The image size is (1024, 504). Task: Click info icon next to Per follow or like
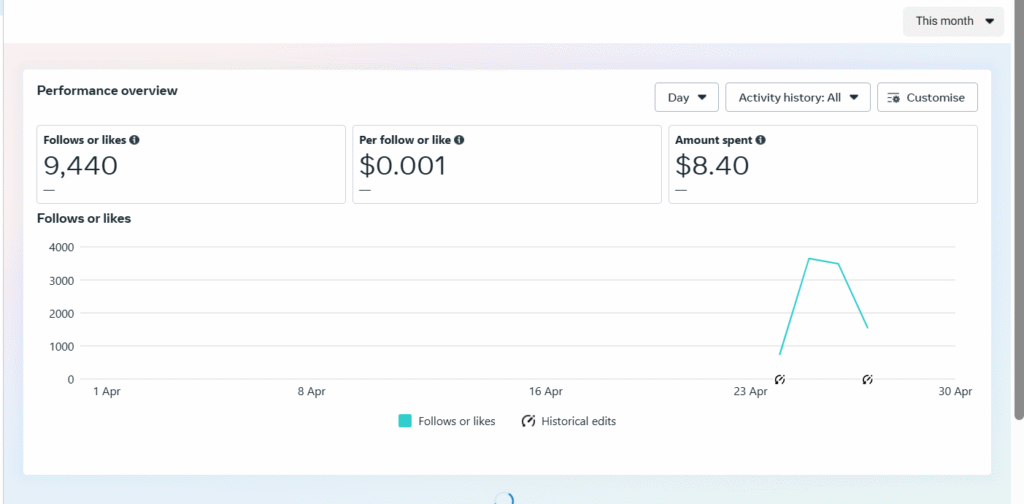click(x=459, y=141)
